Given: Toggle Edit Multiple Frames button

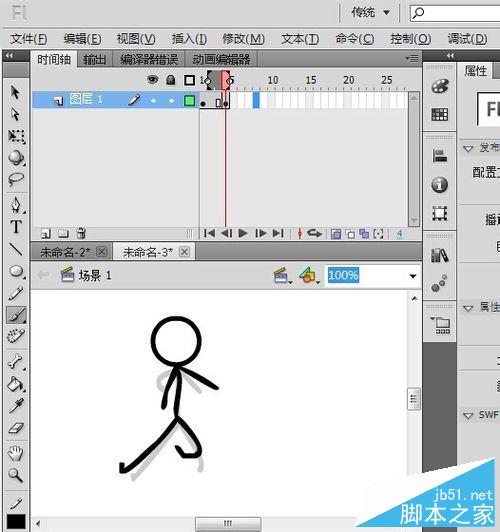Looking at the screenshot, I should click(x=364, y=234).
